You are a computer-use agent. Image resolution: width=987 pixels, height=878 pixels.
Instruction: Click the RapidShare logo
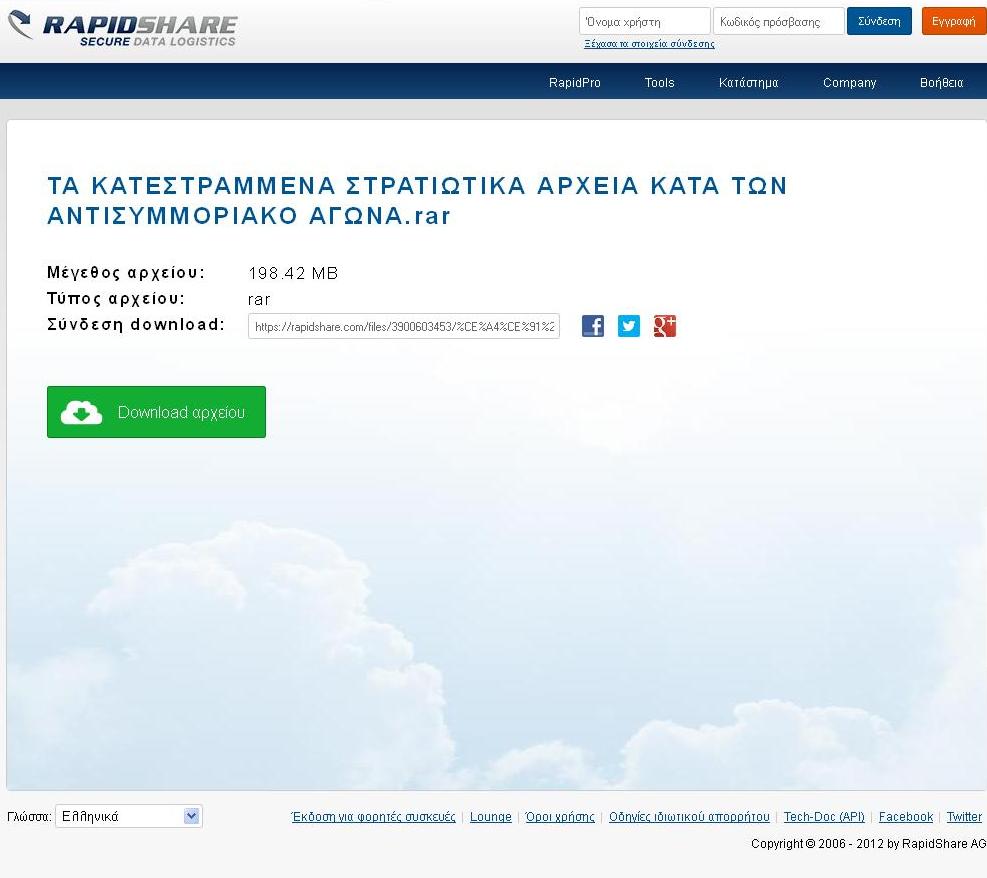click(122, 28)
